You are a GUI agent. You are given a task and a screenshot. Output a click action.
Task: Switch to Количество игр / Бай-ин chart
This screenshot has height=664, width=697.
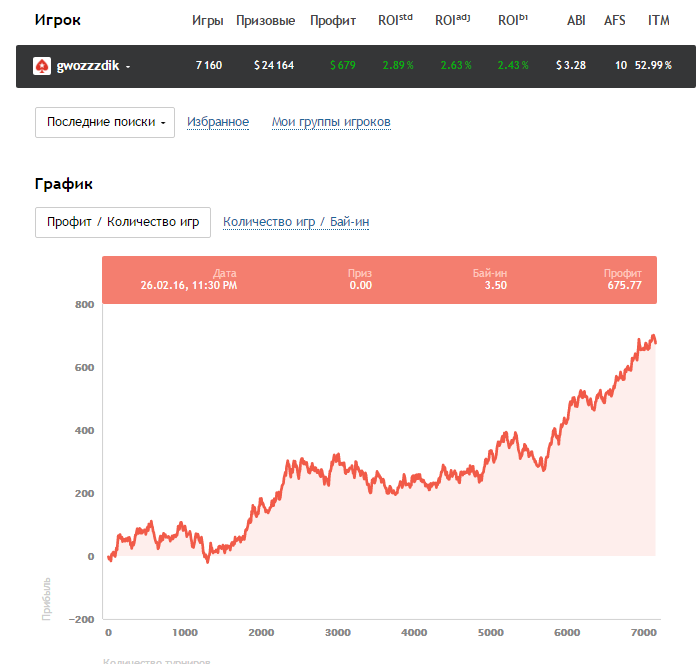[296, 222]
